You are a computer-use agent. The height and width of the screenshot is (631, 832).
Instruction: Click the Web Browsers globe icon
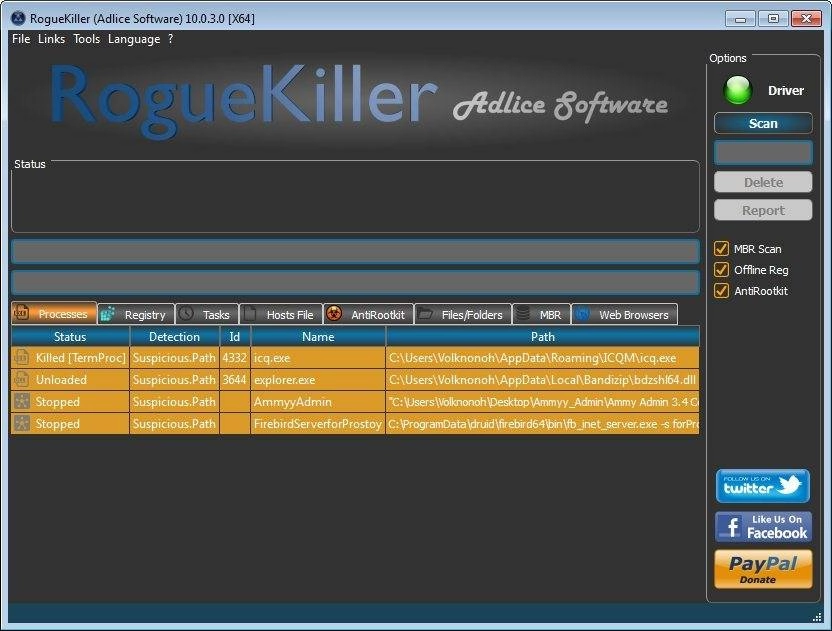click(x=582, y=314)
